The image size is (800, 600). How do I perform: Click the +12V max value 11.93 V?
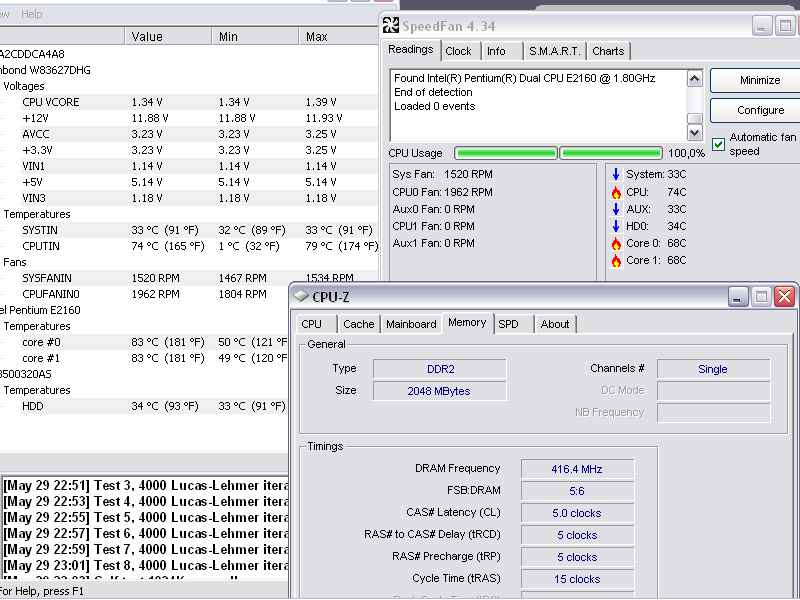[x=324, y=118]
